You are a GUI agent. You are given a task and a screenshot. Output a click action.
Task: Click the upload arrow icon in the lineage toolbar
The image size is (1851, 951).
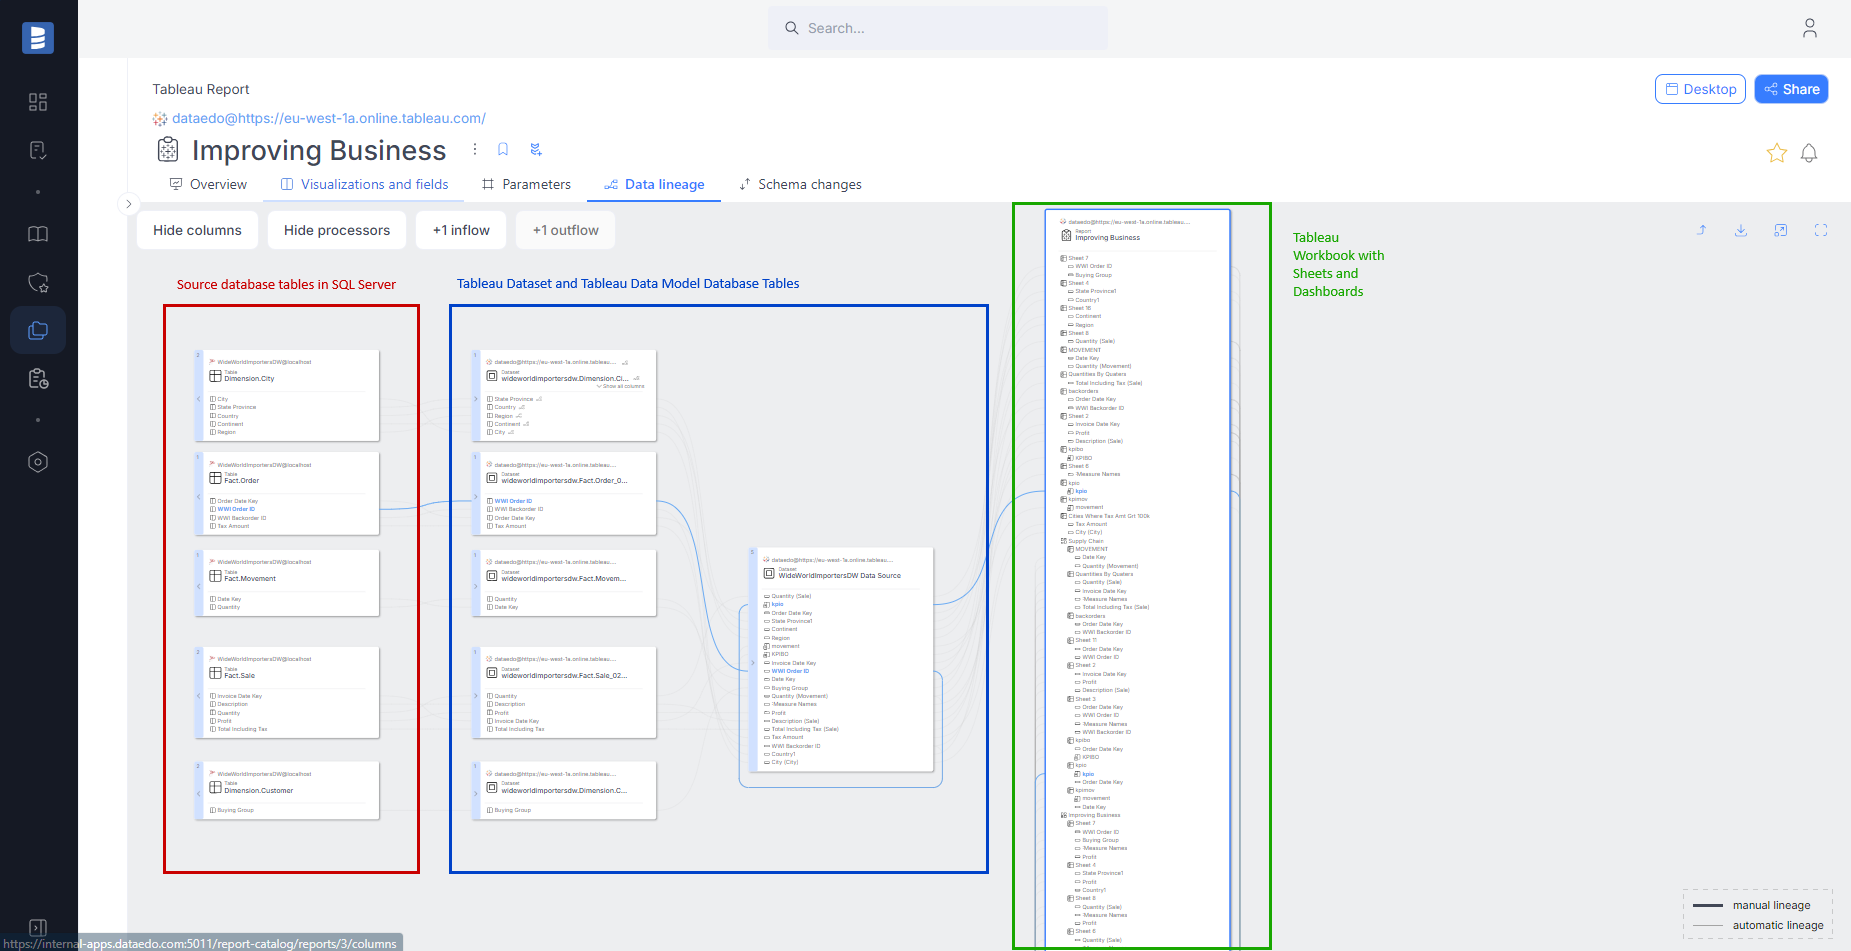(x=1701, y=230)
